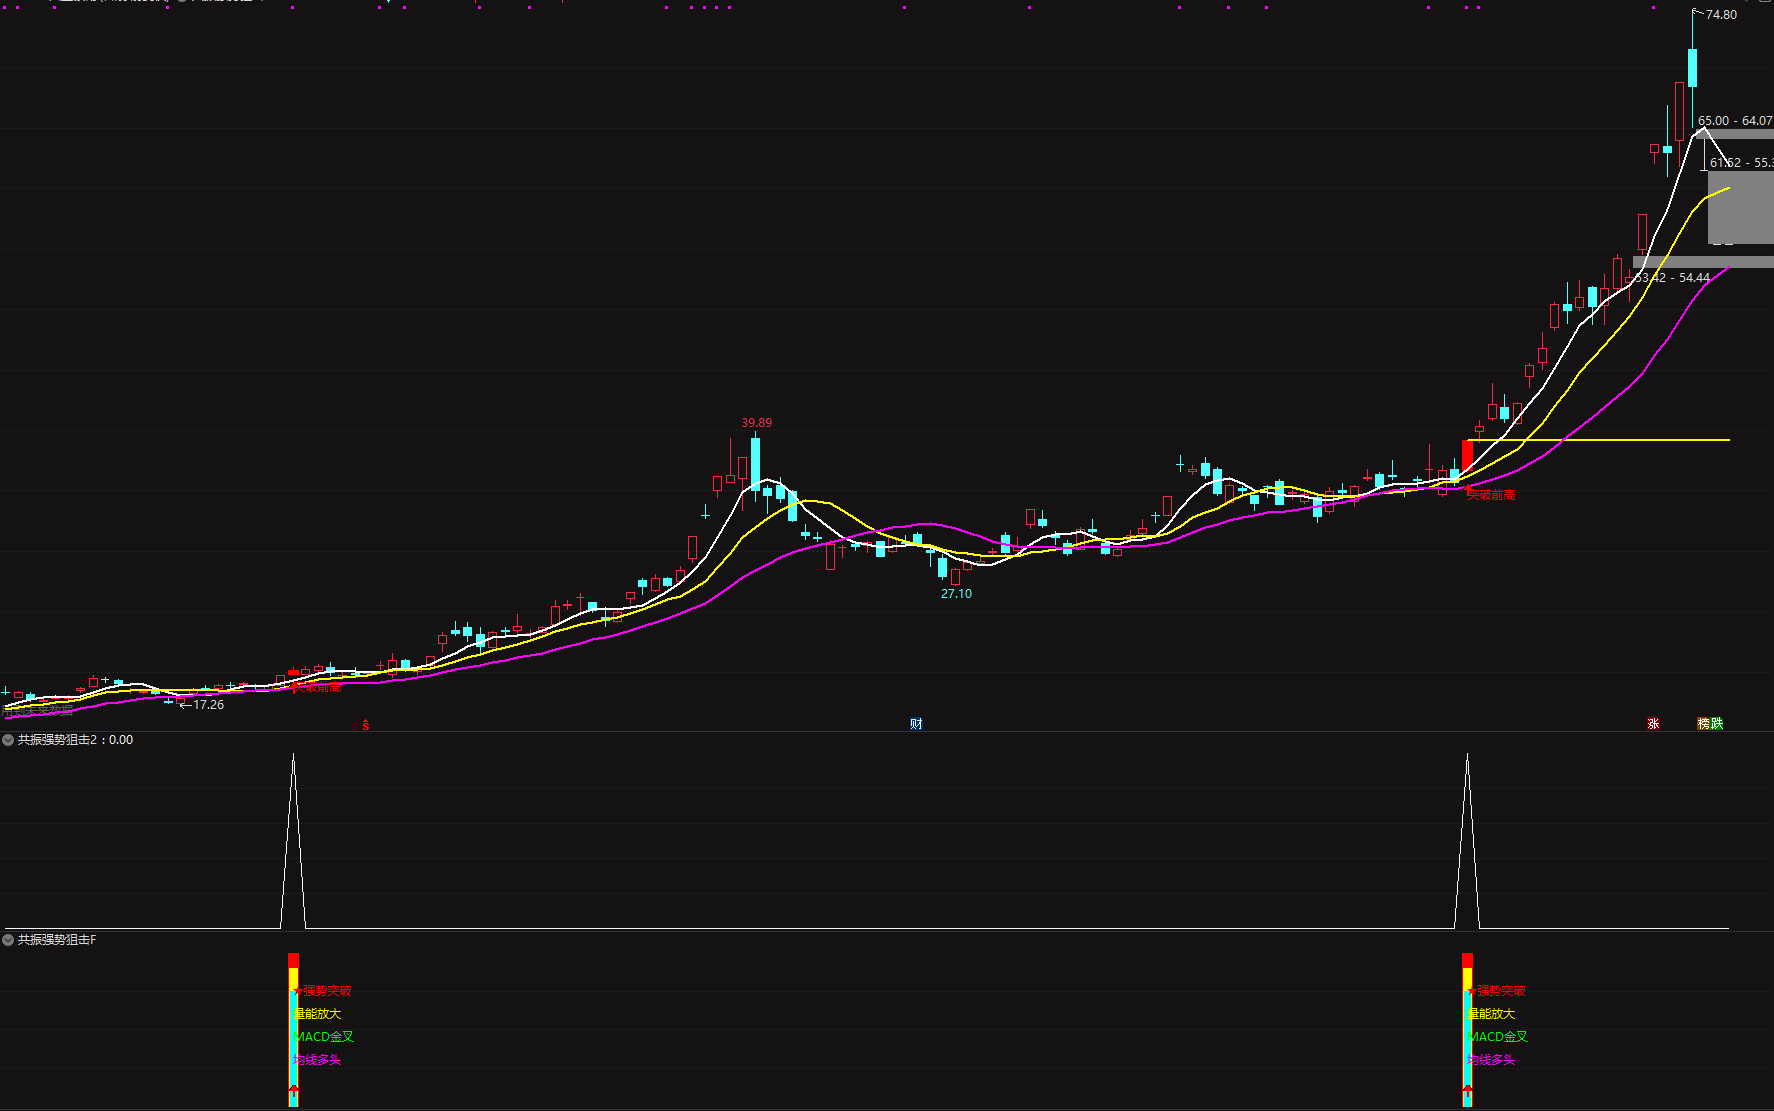Click the 共振强势狙击F indicator title
The width and height of the screenshot is (1774, 1111).
coord(57,940)
